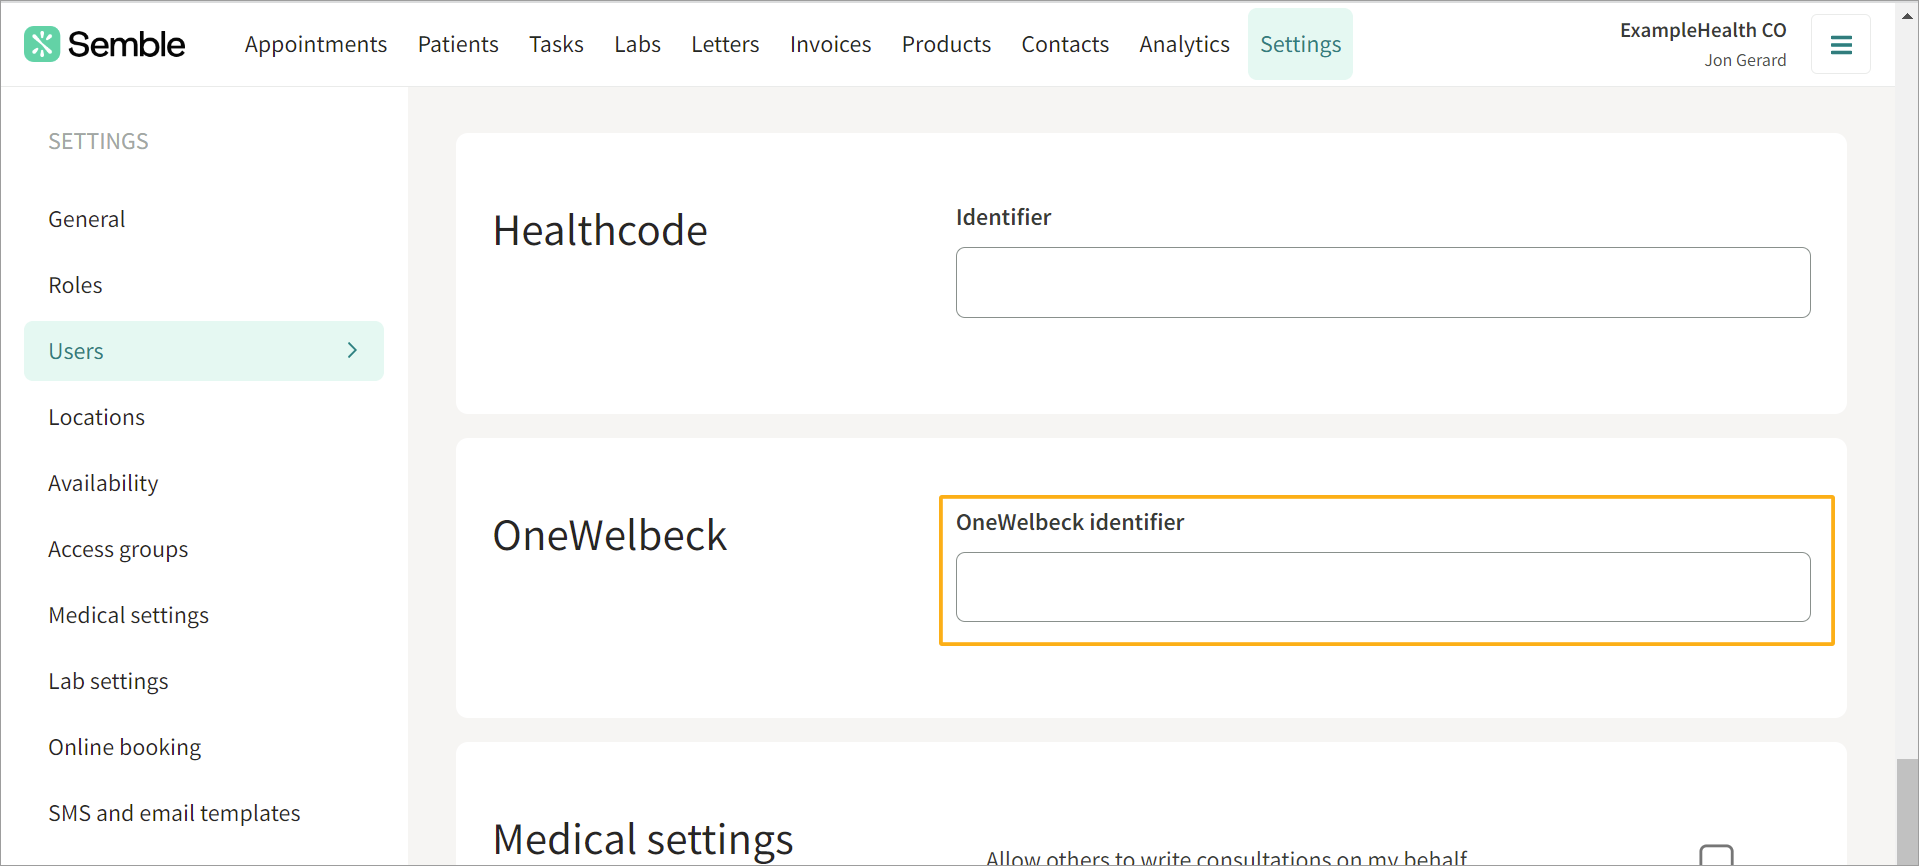Open the Analytics tab
The image size is (1919, 866).
pos(1184,44)
